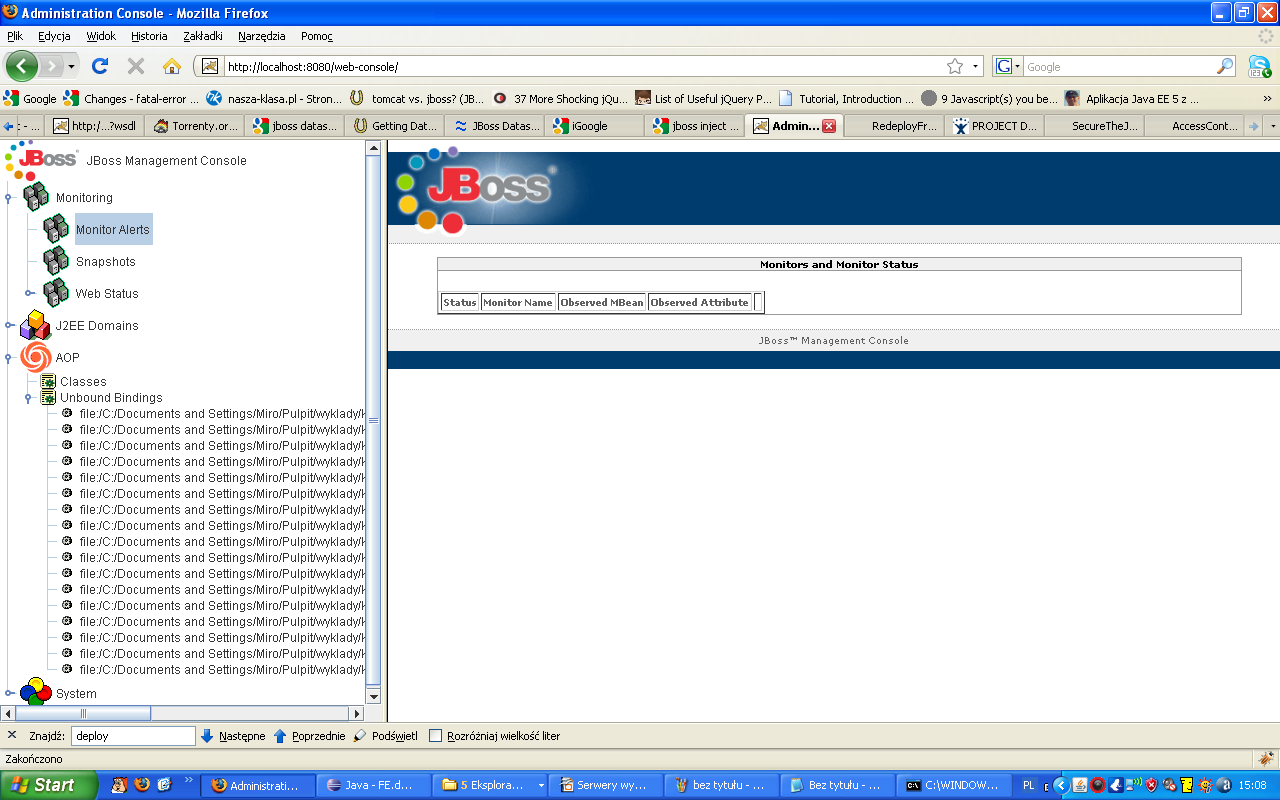Click the Znajdź find text field
Screen dimensions: 1280x800
(133, 736)
